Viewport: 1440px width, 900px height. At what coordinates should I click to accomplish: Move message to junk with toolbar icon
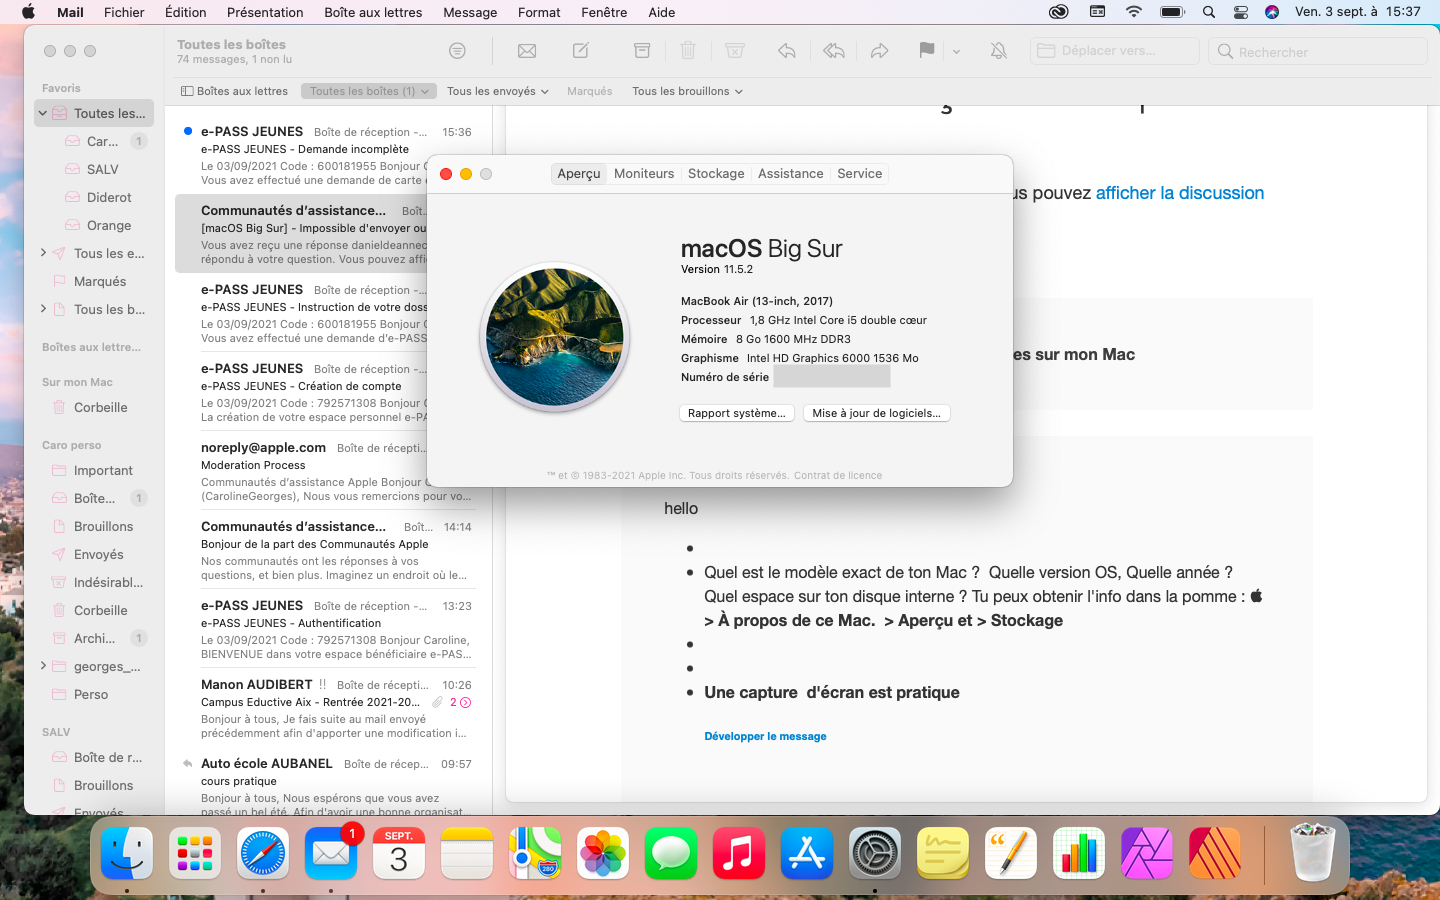coord(735,51)
